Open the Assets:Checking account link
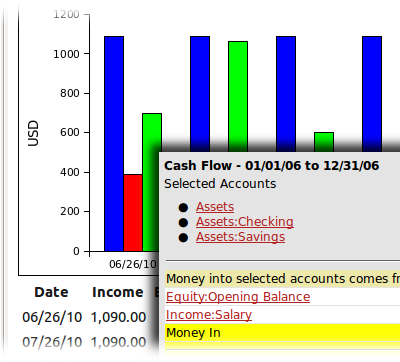Screen dimensions: 400x362 coord(245,222)
